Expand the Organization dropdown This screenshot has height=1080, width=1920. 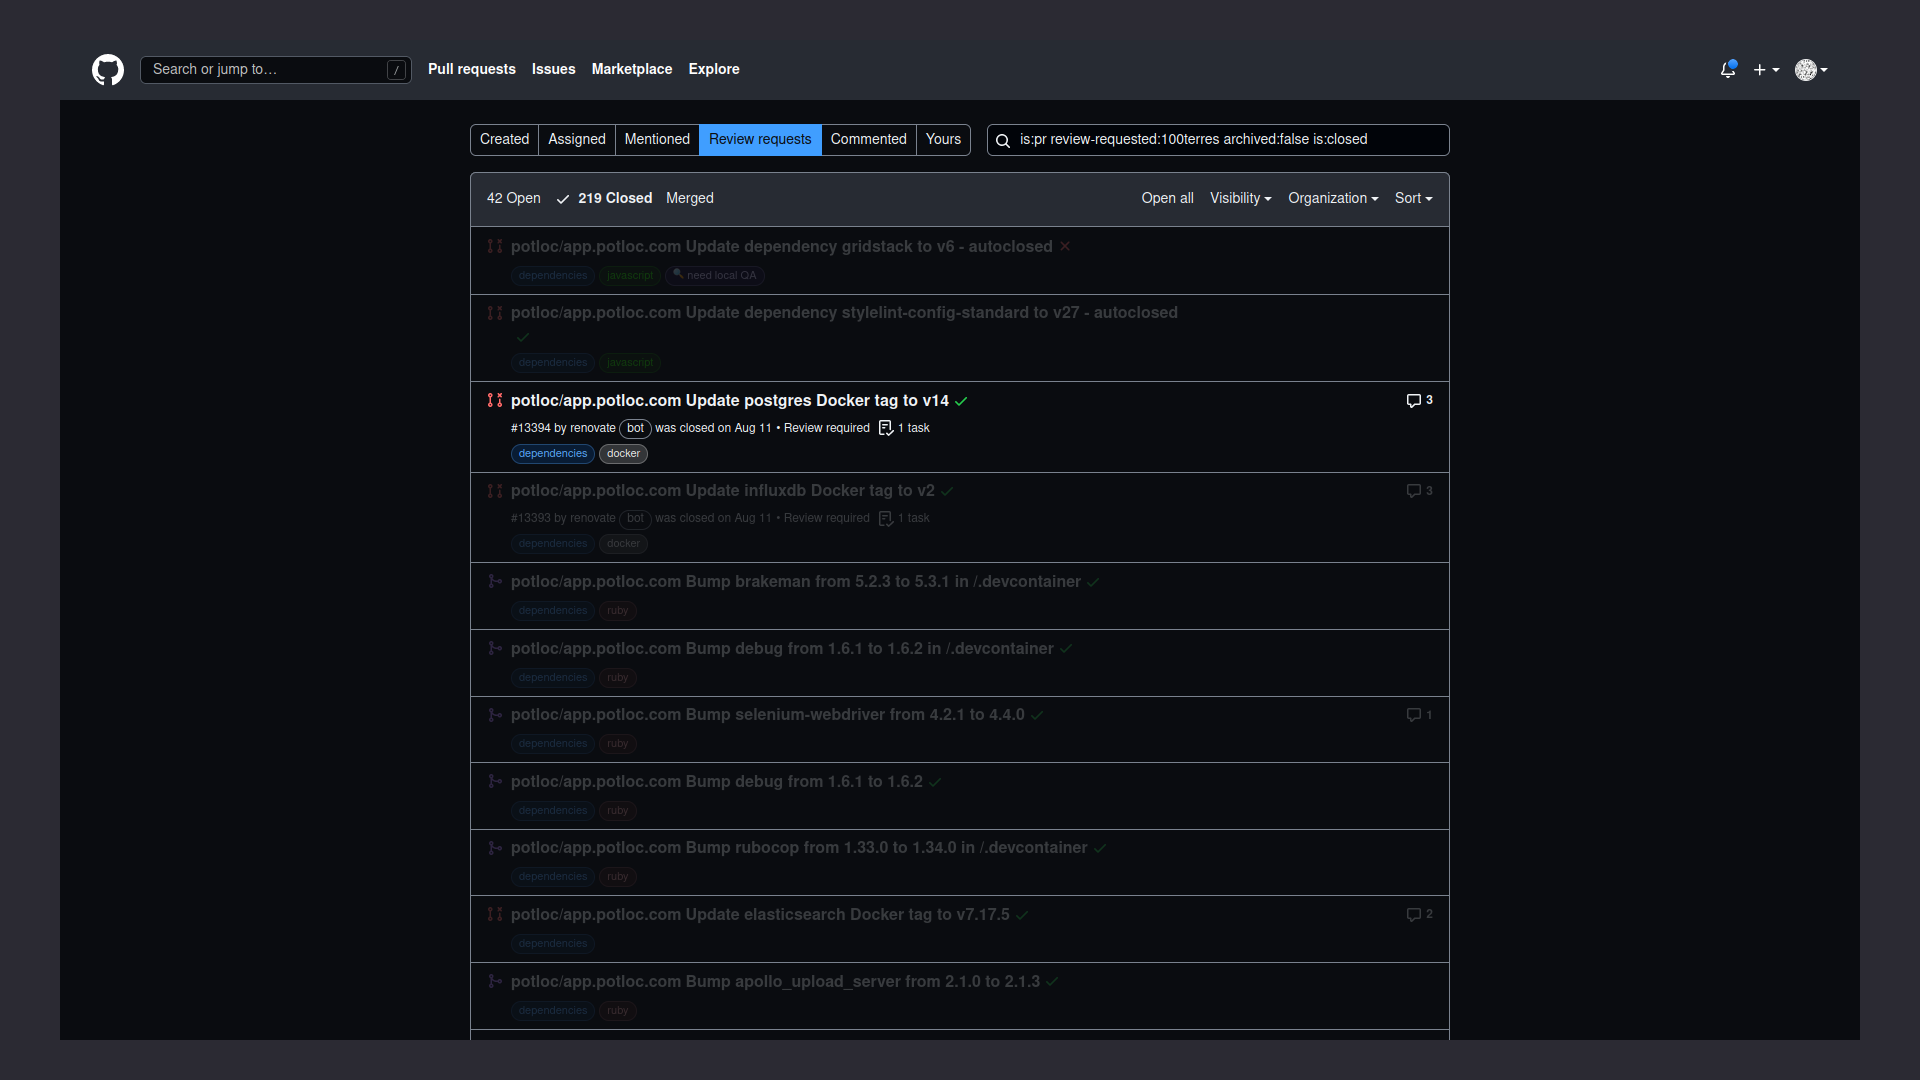[1332, 198]
